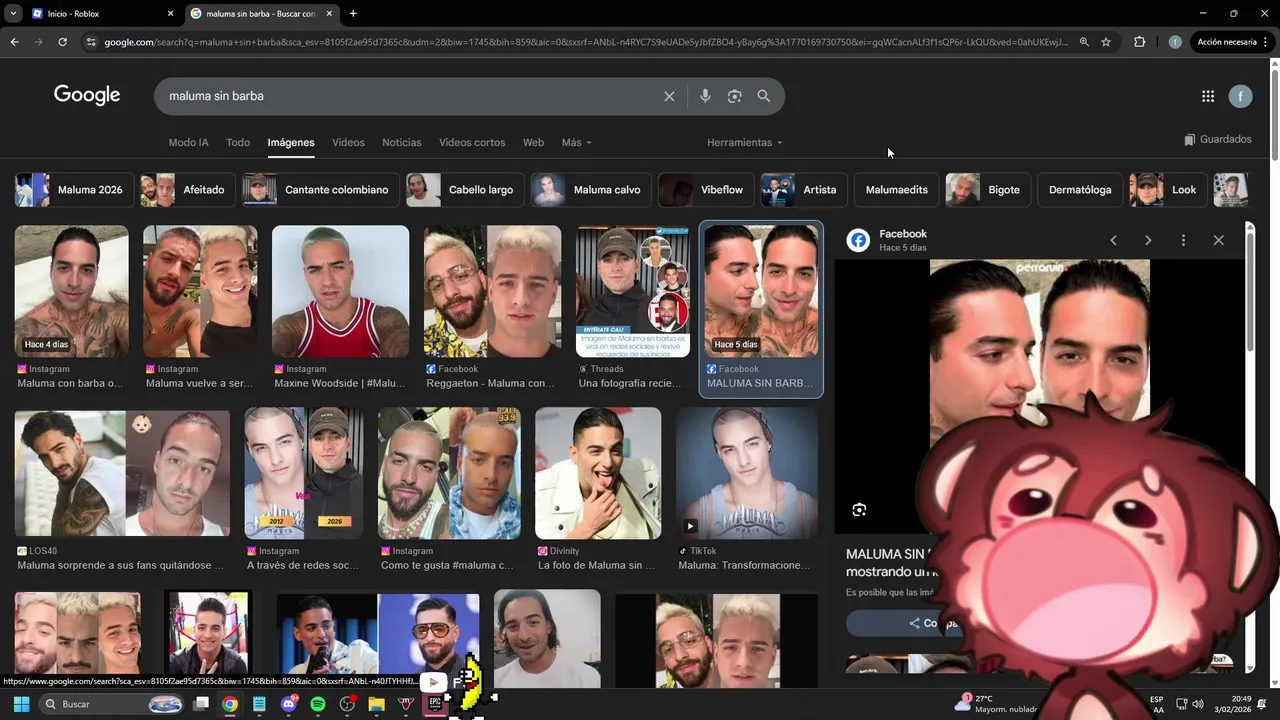Switch to Web results tab
The height and width of the screenshot is (720, 1280).
point(533,142)
